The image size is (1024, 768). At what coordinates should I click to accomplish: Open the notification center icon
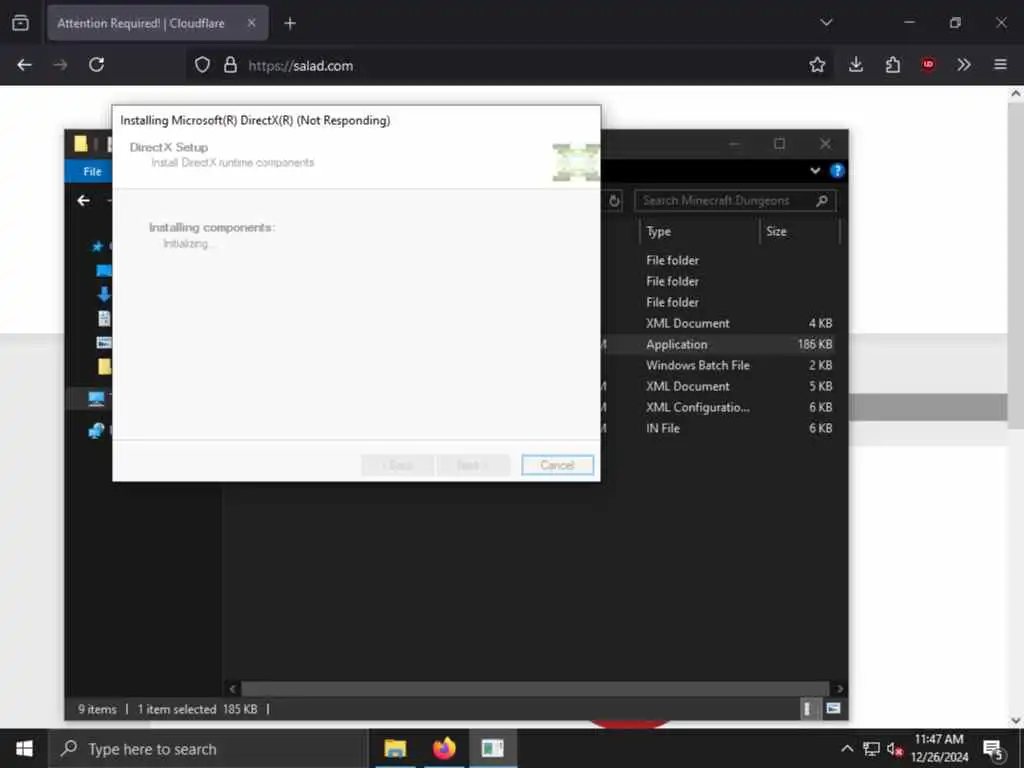click(x=994, y=750)
